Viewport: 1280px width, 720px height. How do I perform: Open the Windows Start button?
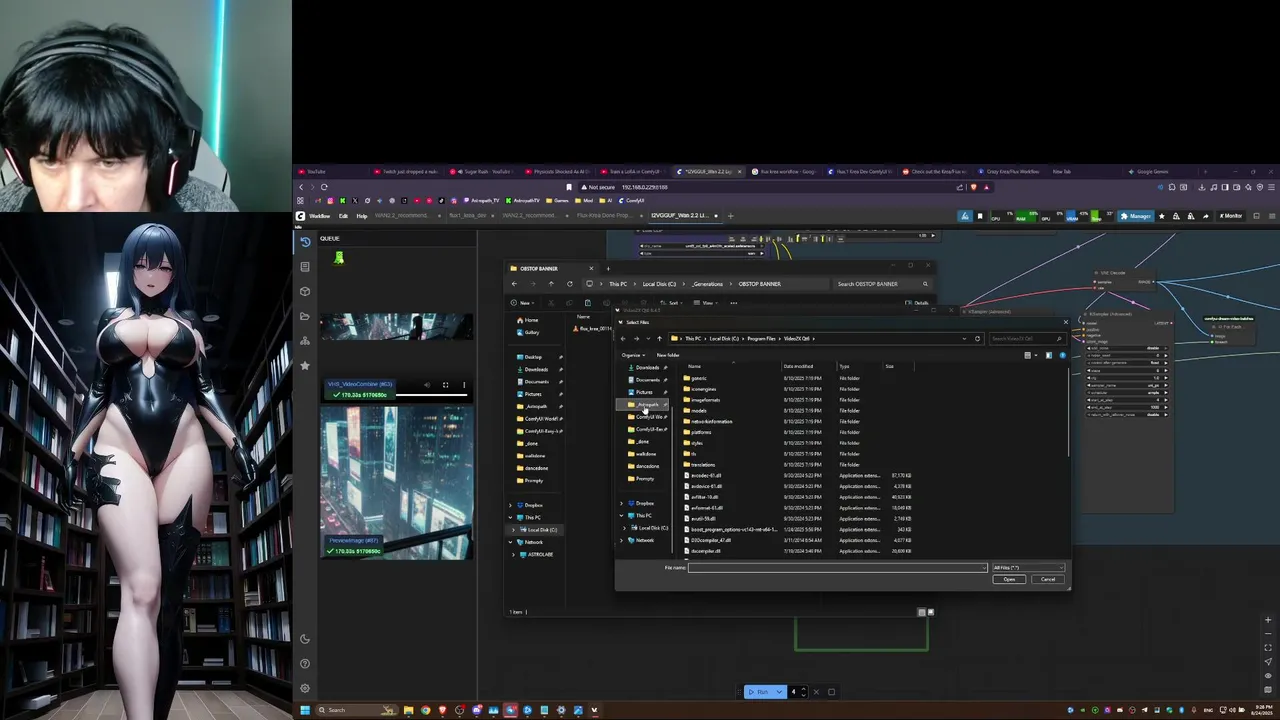pos(305,710)
